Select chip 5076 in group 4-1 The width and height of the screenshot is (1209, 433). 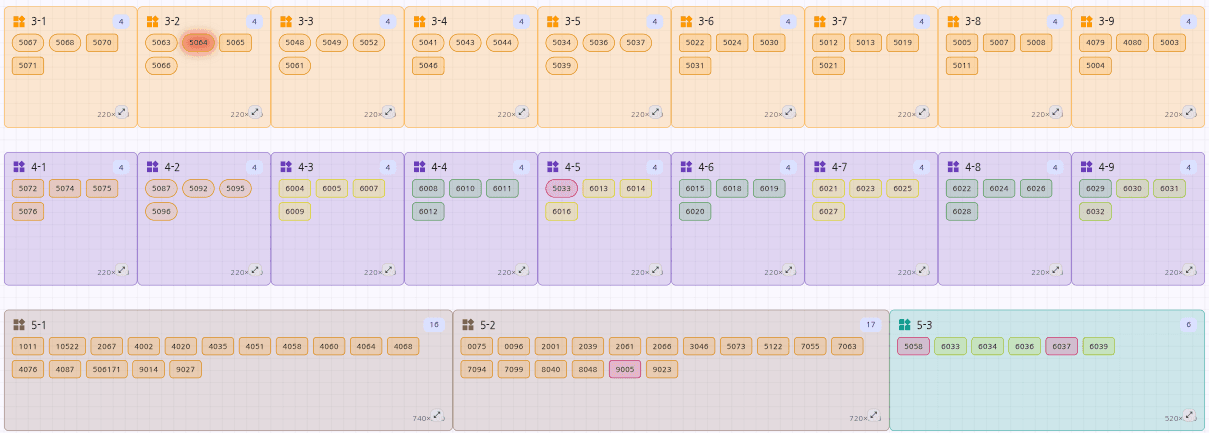click(x=28, y=211)
